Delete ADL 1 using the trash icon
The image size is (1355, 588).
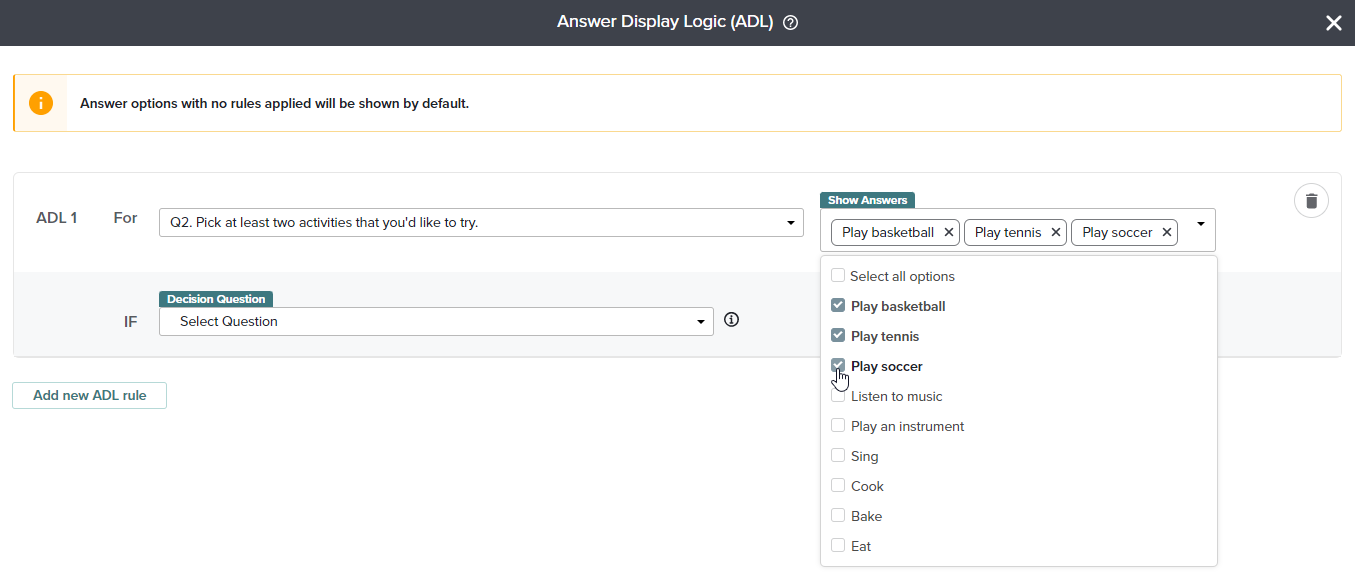click(1311, 200)
